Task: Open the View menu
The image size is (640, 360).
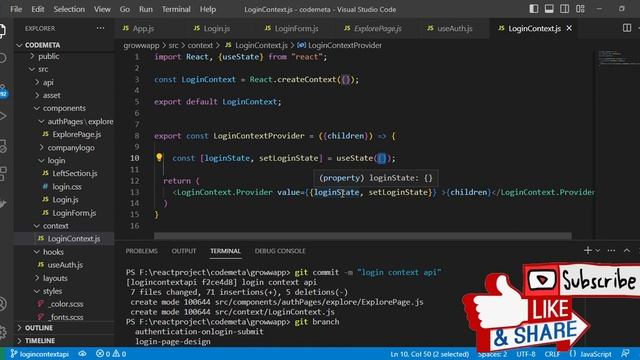Action: point(102,9)
